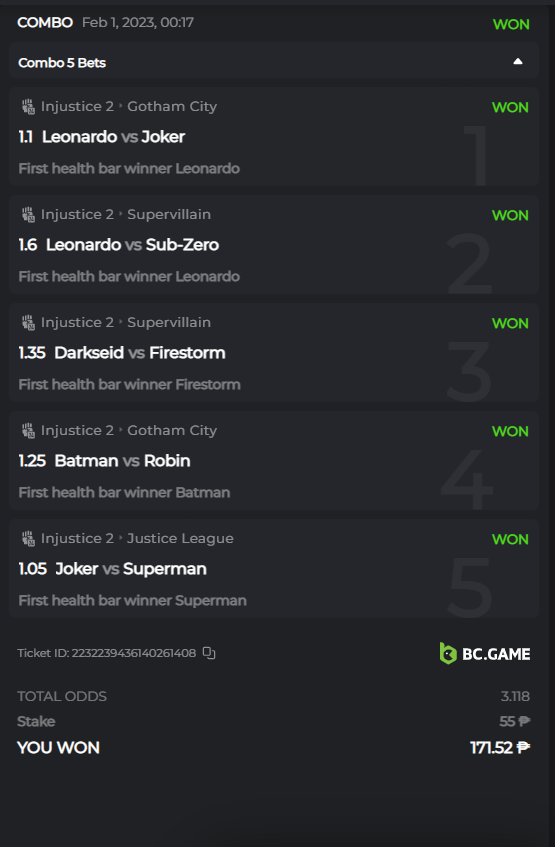This screenshot has height=847, width=555.
Task: Click the game icon on Joker vs Superman bet
Action: [x=28, y=539]
